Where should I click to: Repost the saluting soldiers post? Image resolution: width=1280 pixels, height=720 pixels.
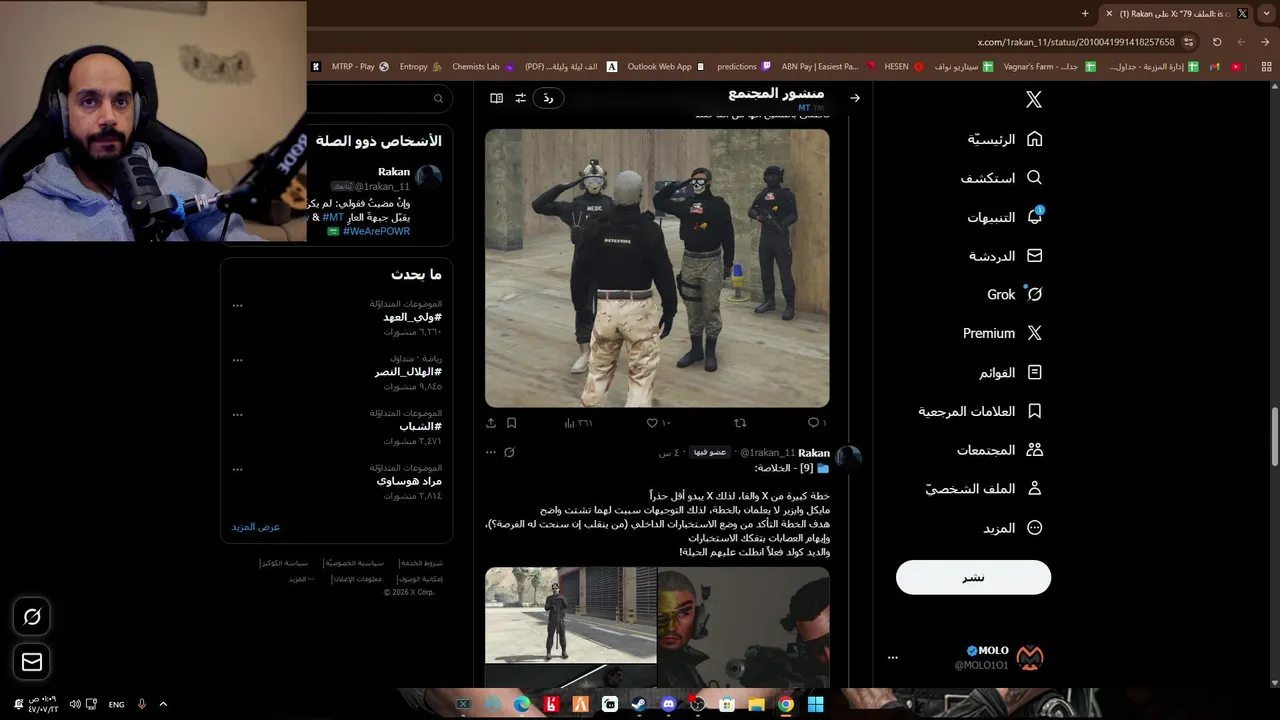(x=740, y=423)
